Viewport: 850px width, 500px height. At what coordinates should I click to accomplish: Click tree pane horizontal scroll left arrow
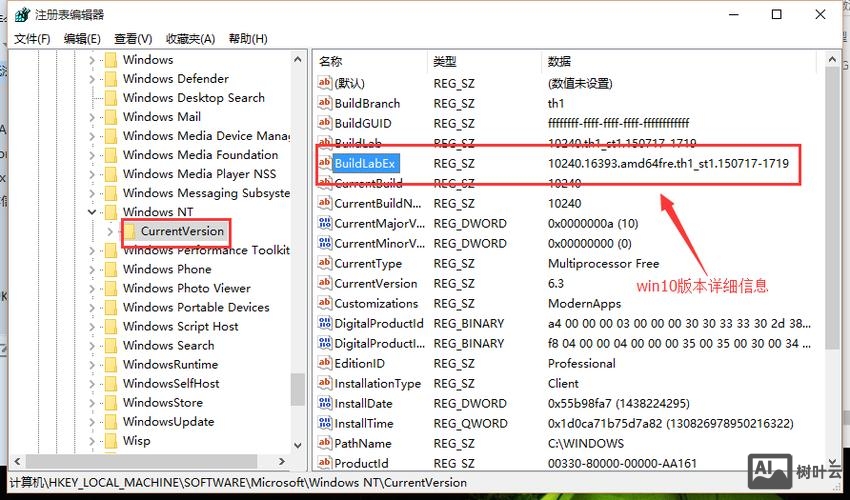click(x=17, y=461)
